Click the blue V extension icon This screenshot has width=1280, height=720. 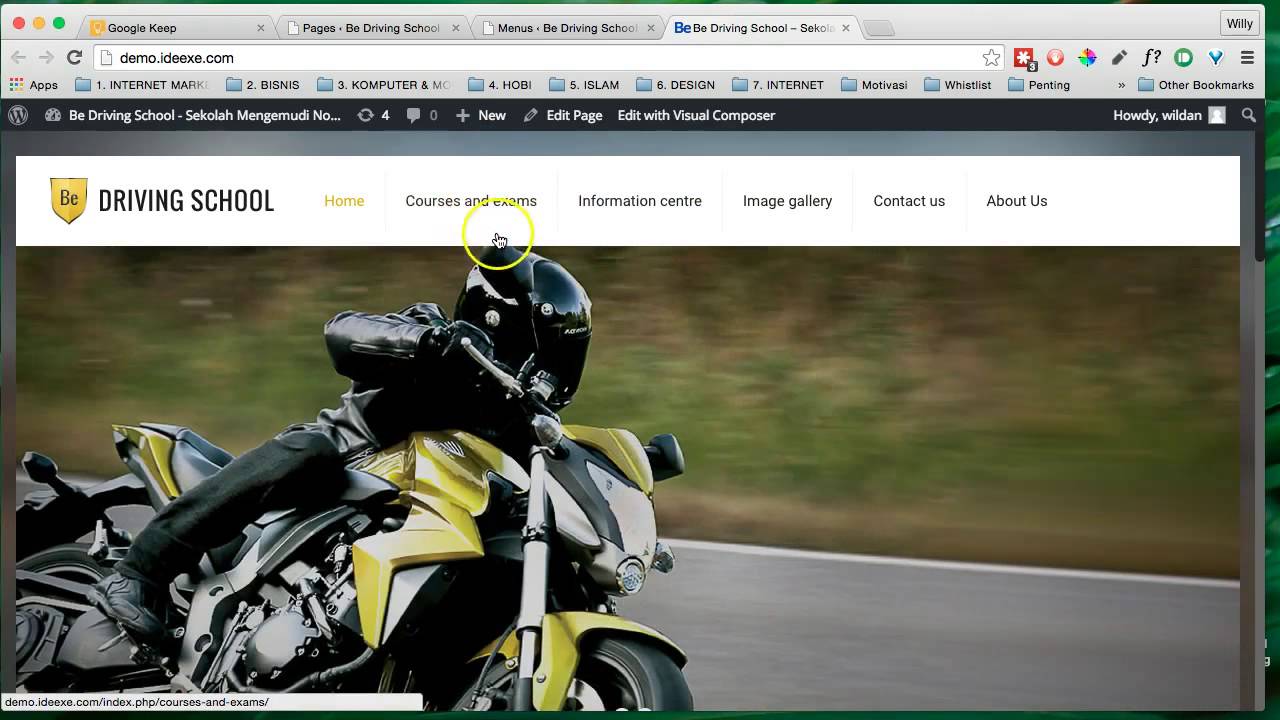pyautogui.click(x=1216, y=58)
